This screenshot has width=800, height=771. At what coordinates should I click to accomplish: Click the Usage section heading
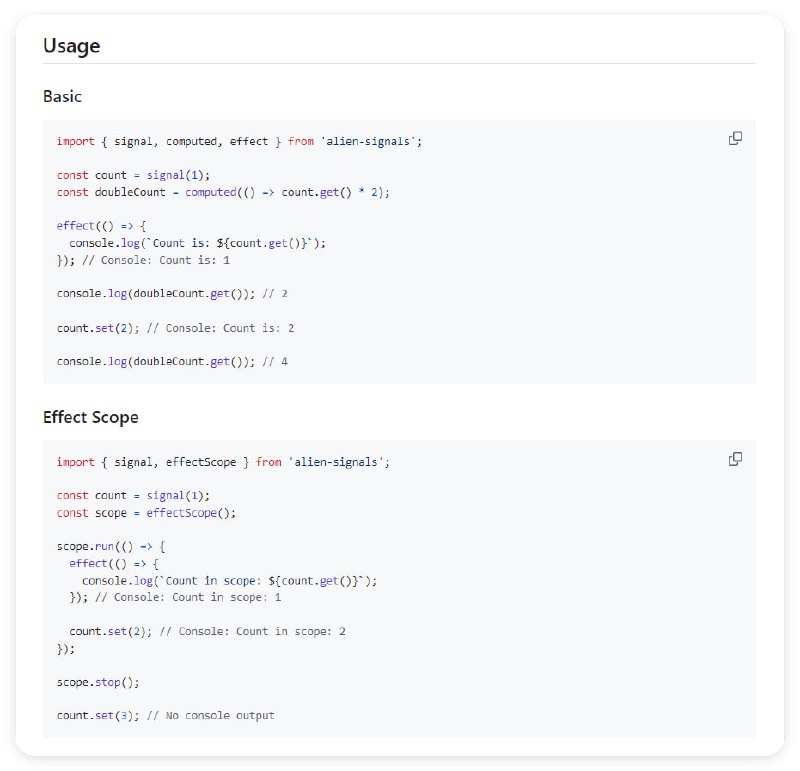click(x=71, y=45)
